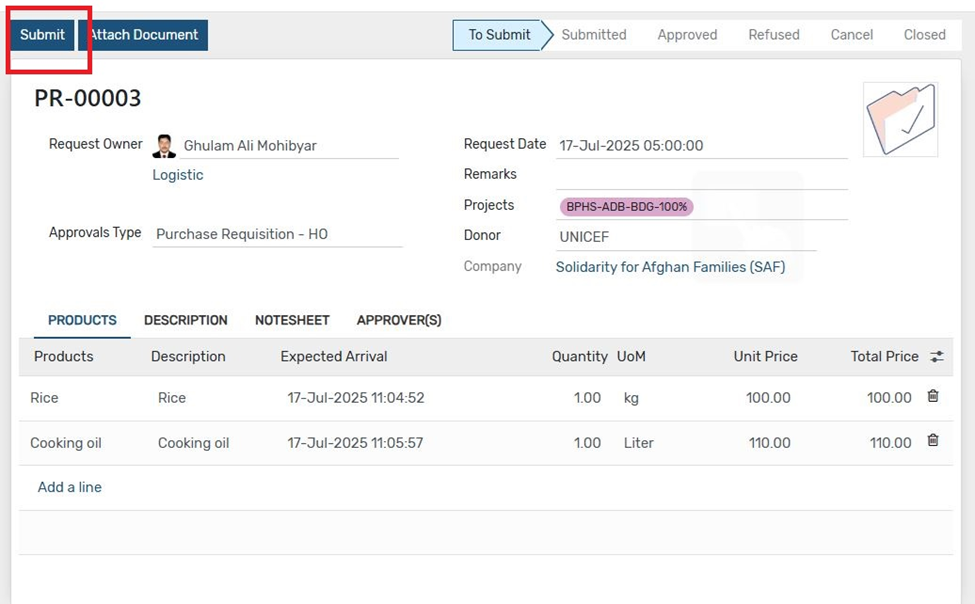Click the Submit button
This screenshot has width=975, height=604.
tap(42, 35)
